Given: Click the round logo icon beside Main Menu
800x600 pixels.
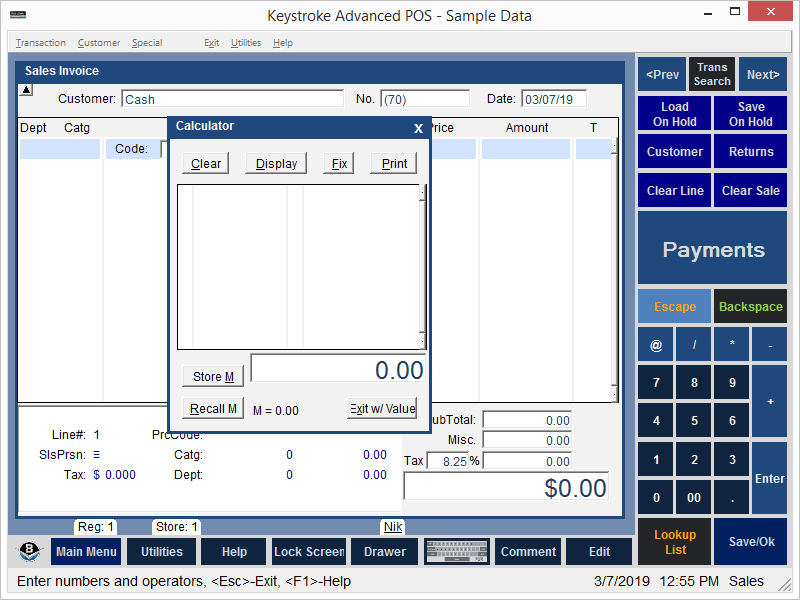Looking at the screenshot, I should point(31,552).
